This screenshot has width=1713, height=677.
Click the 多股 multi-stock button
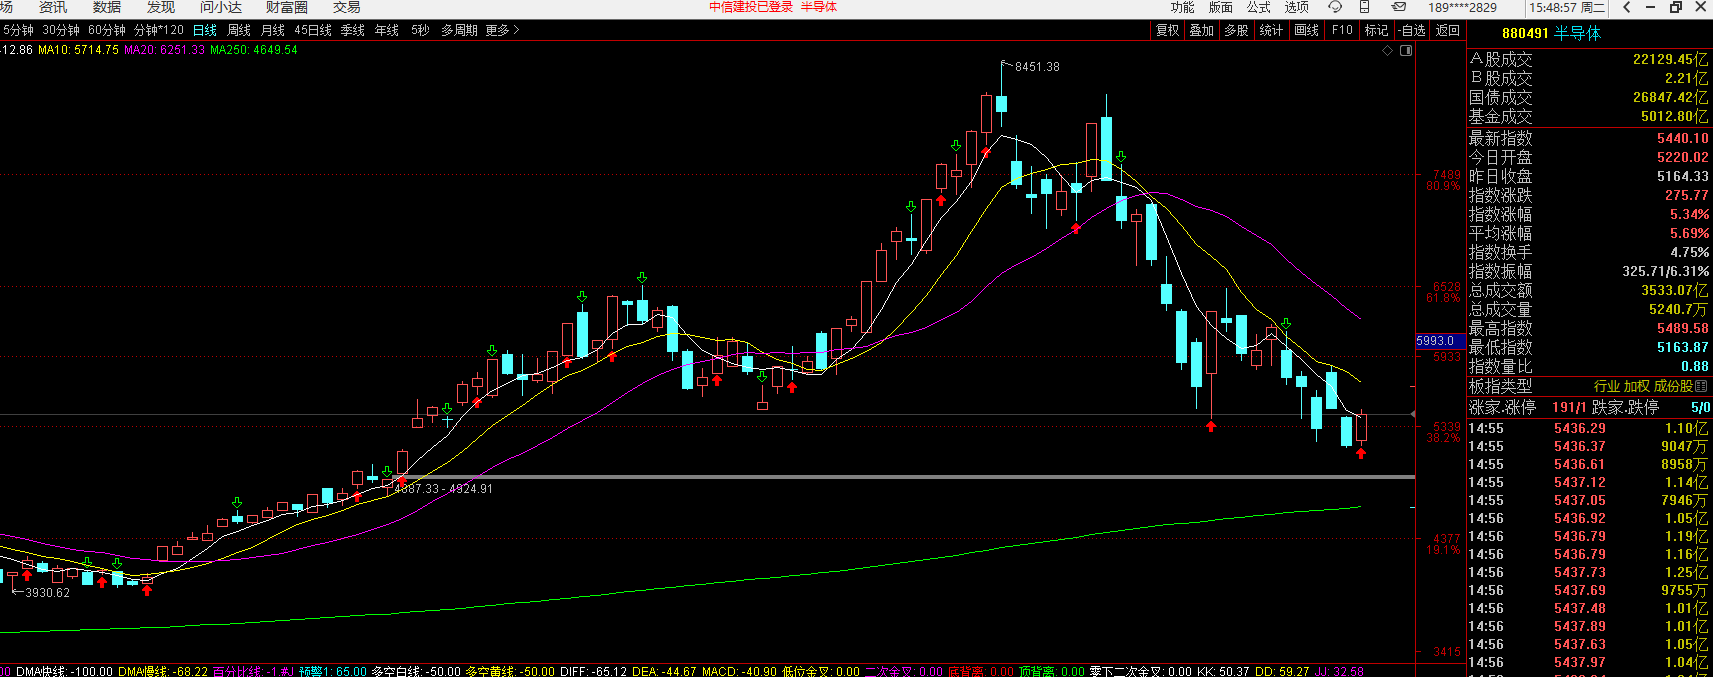tap(1237, 30)
